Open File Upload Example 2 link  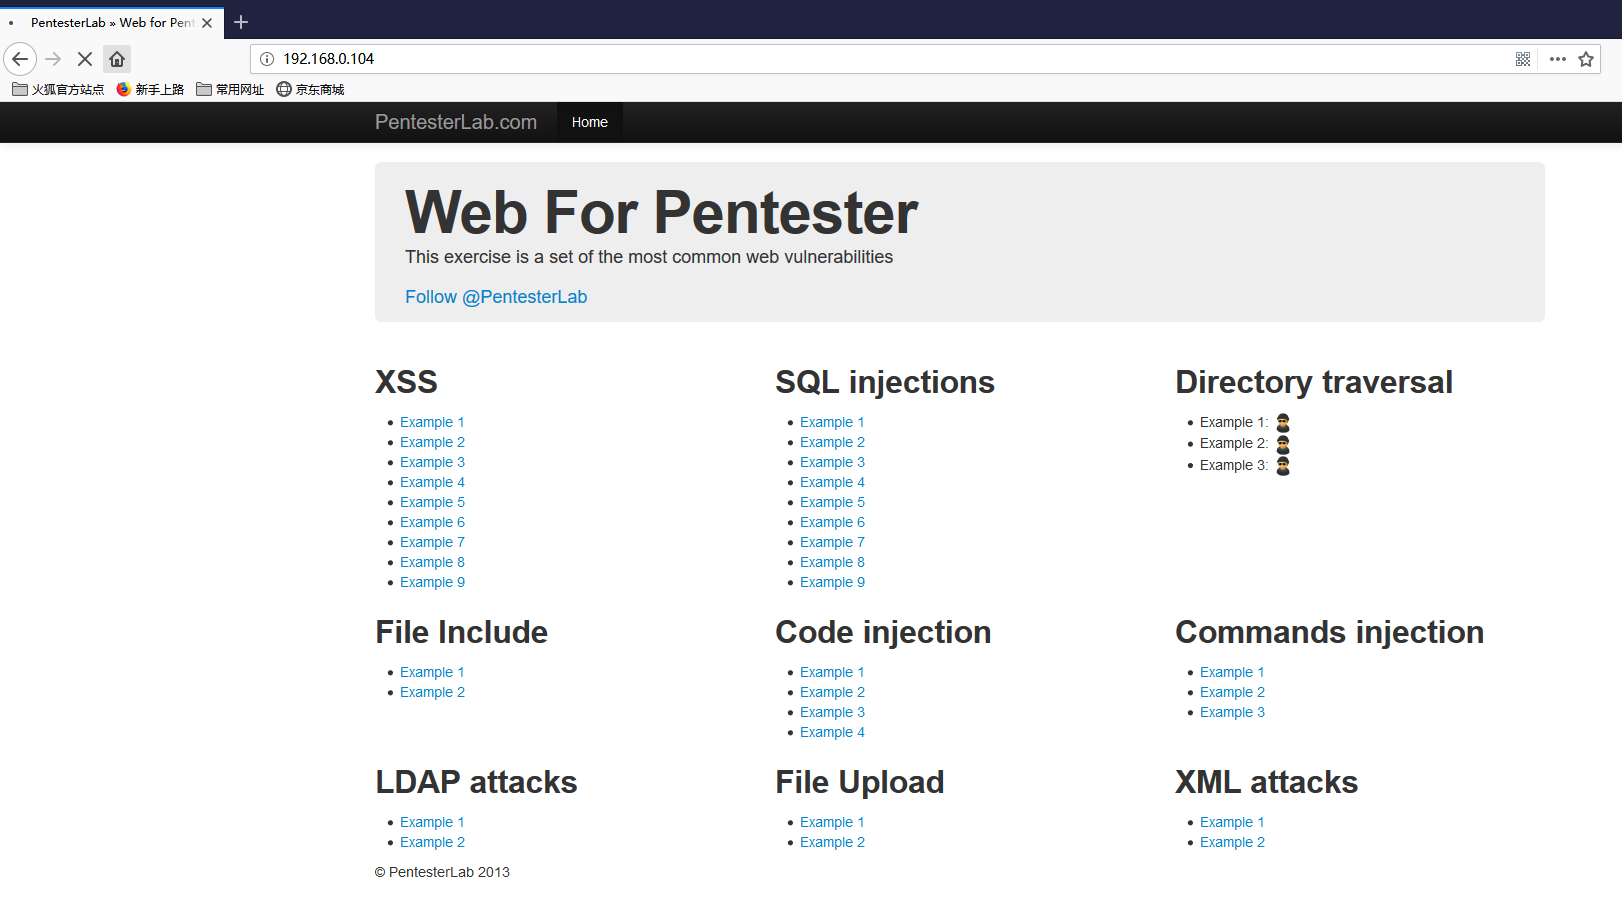(x=832, y=842)
